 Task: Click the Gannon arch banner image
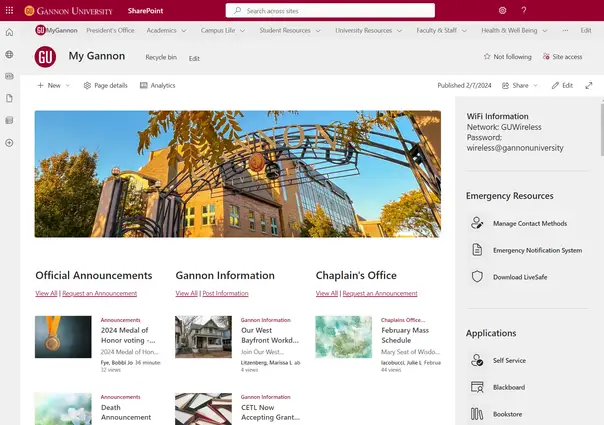coord(238,174)
